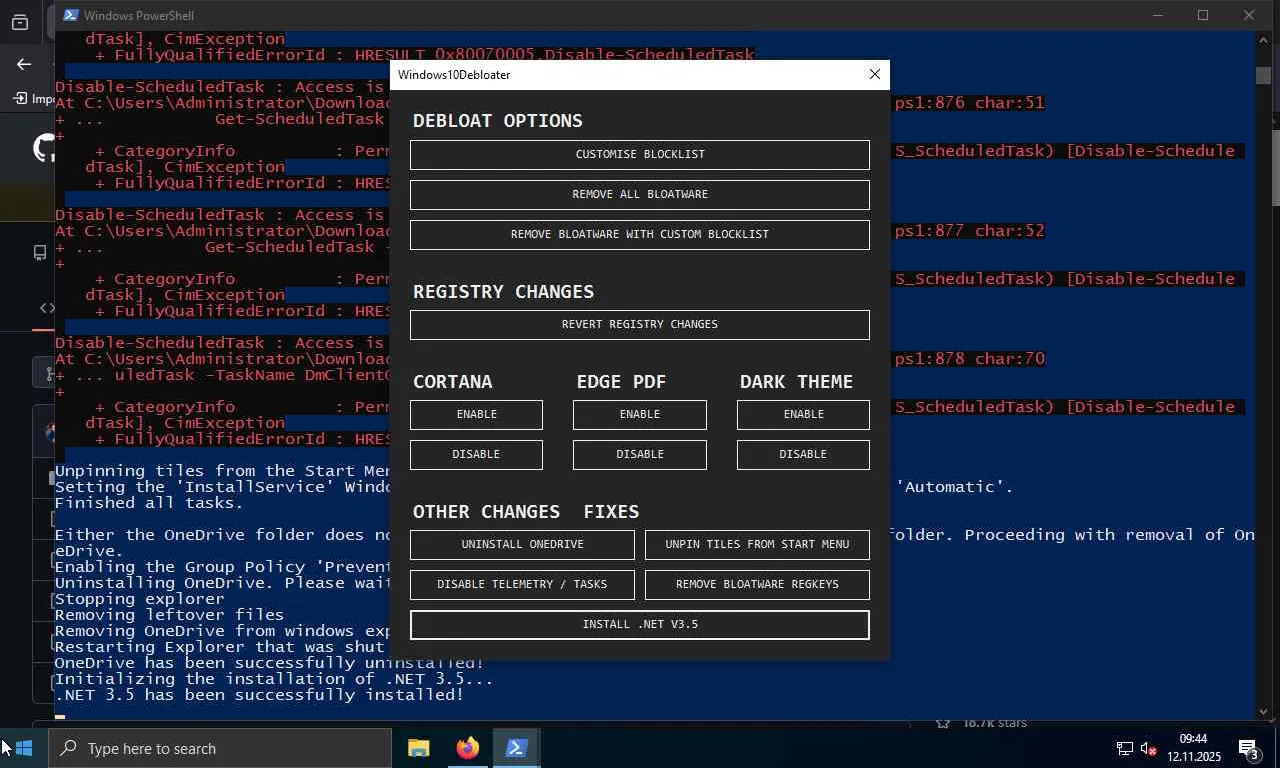The width and height of the screenshot is (1280, 768).
Task: Remove bloatware regkeys
Action: (x=757, y=584)
